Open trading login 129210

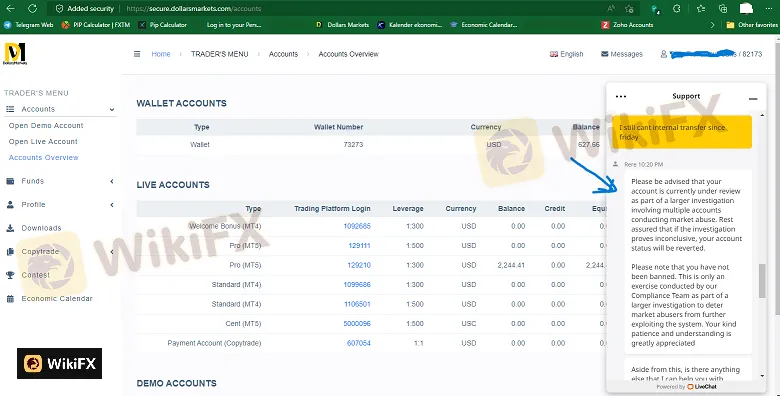point(359,265)
